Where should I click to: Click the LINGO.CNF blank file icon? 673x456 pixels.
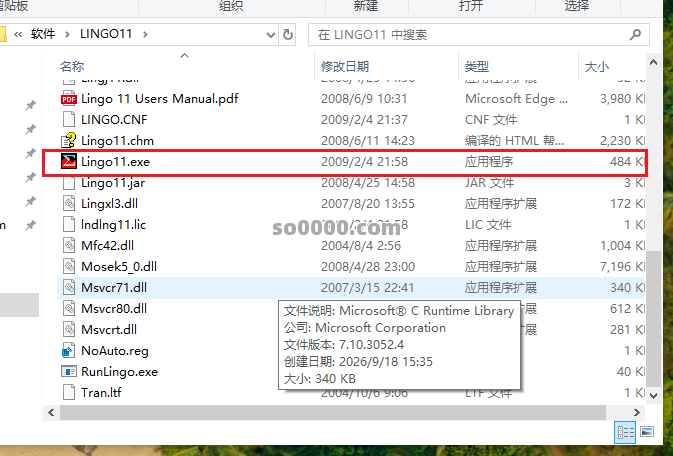pyautogui.click(x=69, y=119)
